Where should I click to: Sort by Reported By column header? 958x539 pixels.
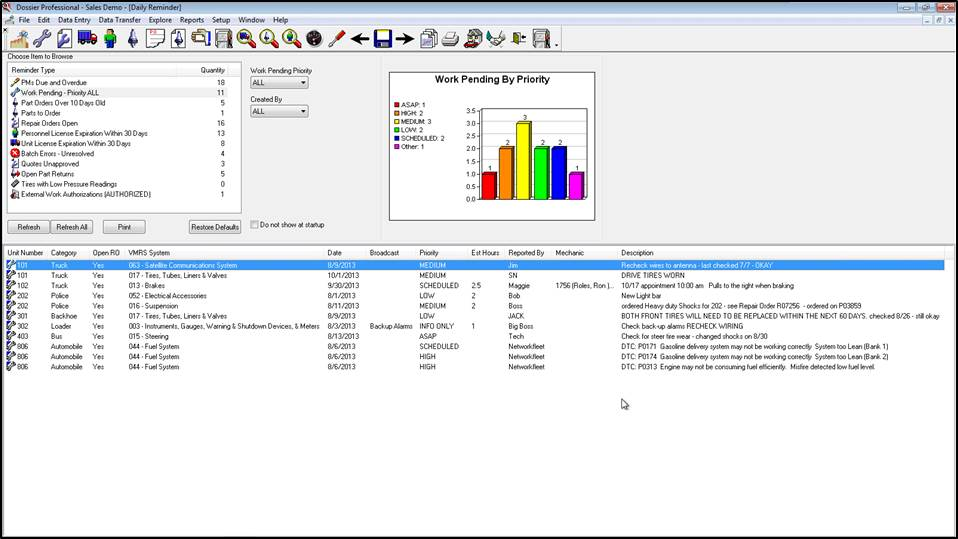[526, 253]
